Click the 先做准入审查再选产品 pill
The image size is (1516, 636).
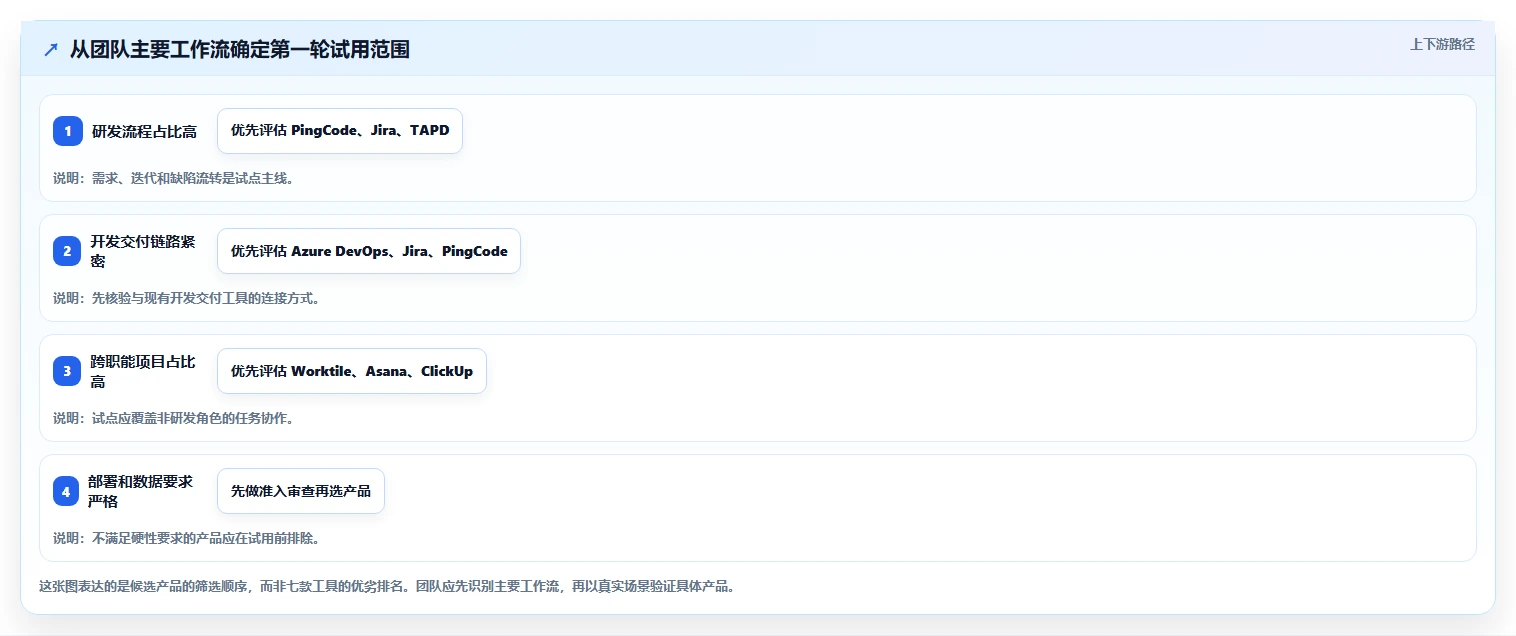(x=301, y=491)
